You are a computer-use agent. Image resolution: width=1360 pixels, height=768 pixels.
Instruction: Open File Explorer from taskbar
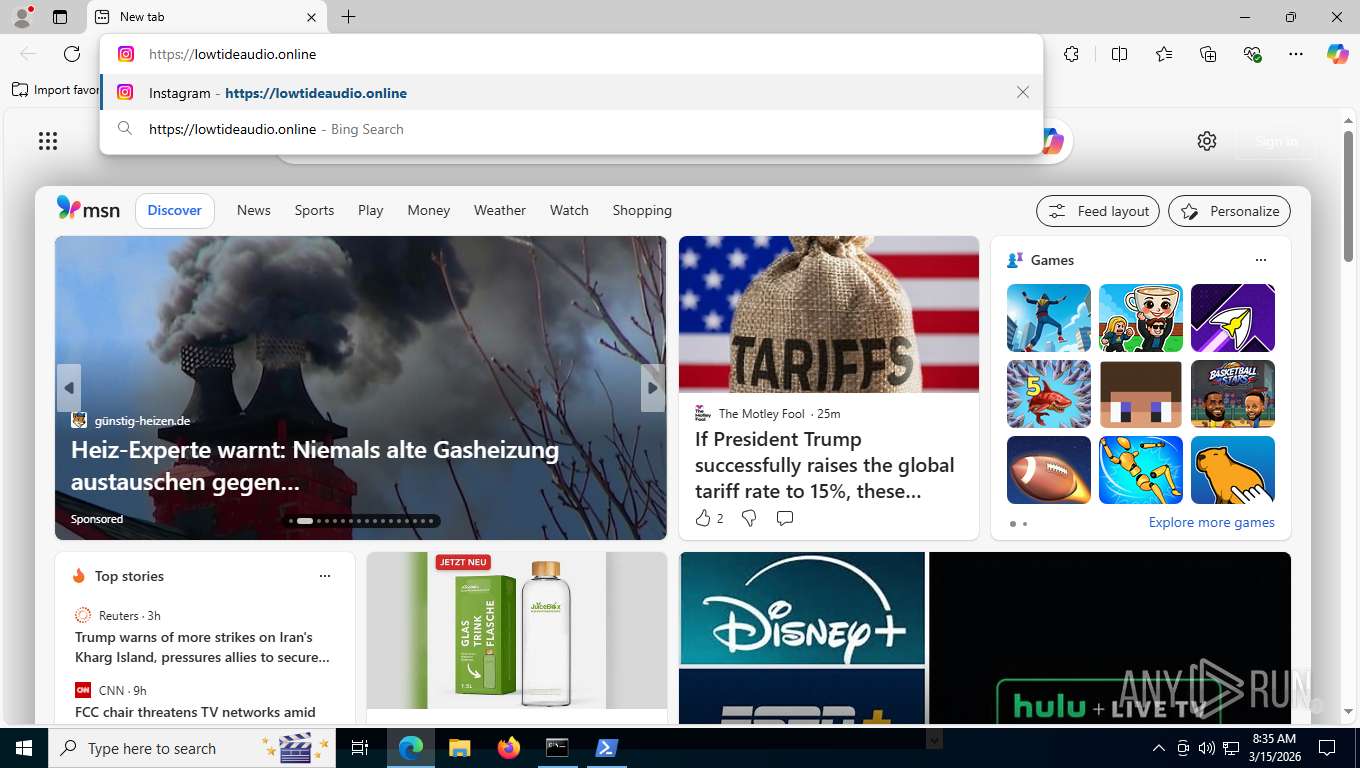(x=459, y=748)
